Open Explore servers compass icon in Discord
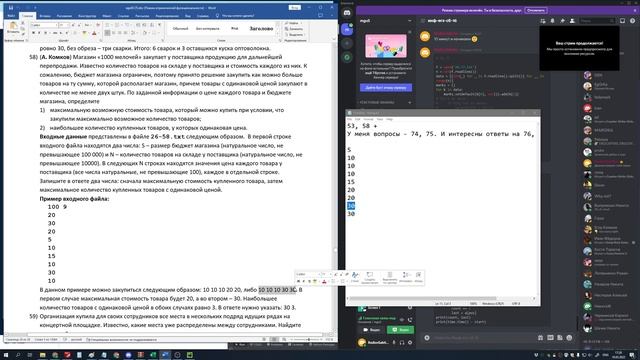 click(x=347, y=57)
